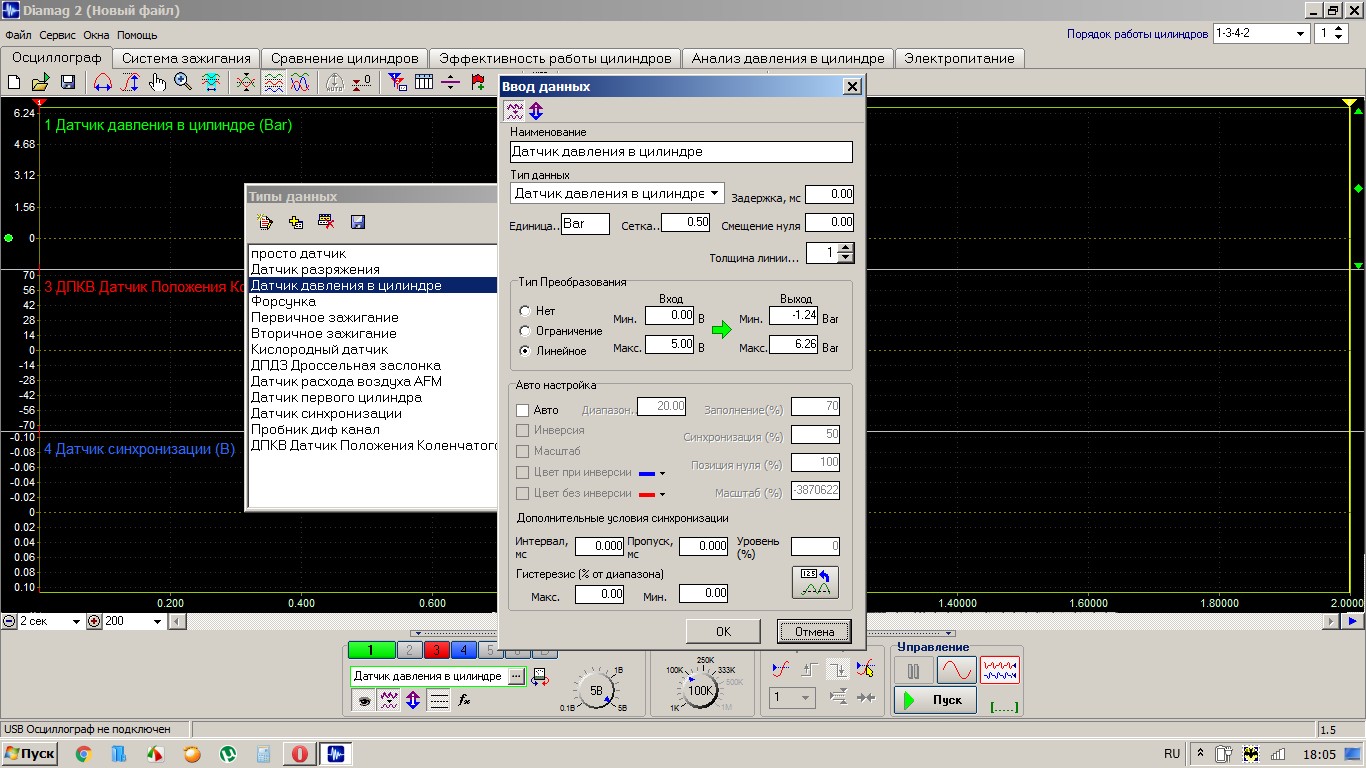
Task: Toggle the stacked colored waveforms view icon
Action: coord(273,82)
